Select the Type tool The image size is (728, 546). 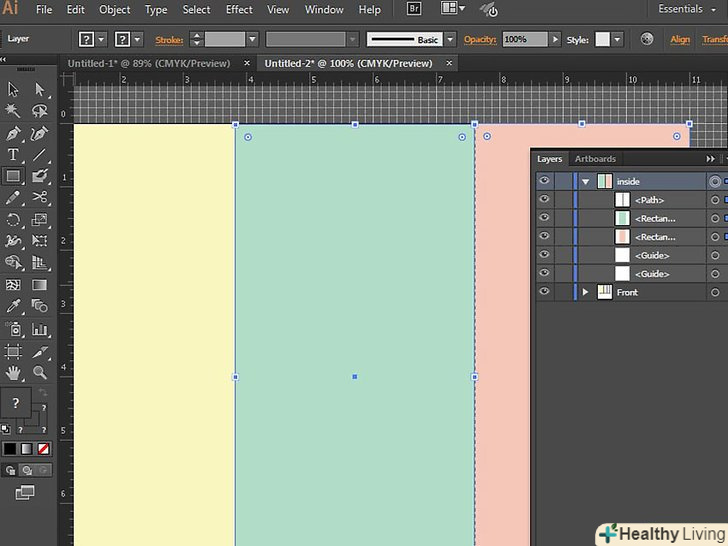point(13,155)
